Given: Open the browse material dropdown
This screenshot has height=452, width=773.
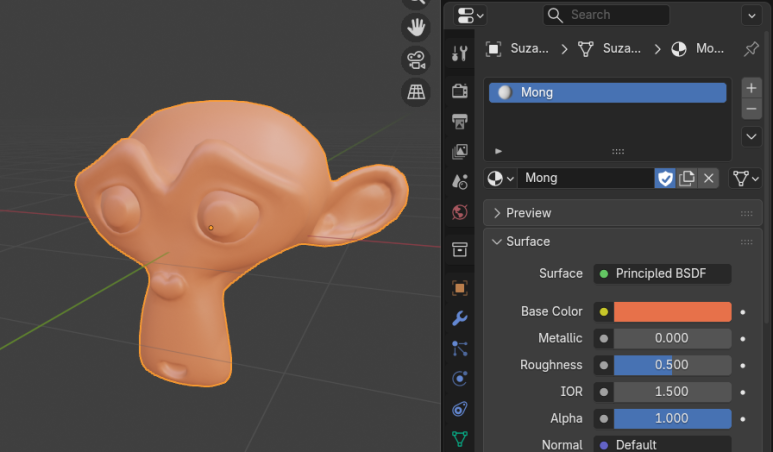Looking at the screenshot, I should (501, 178).
